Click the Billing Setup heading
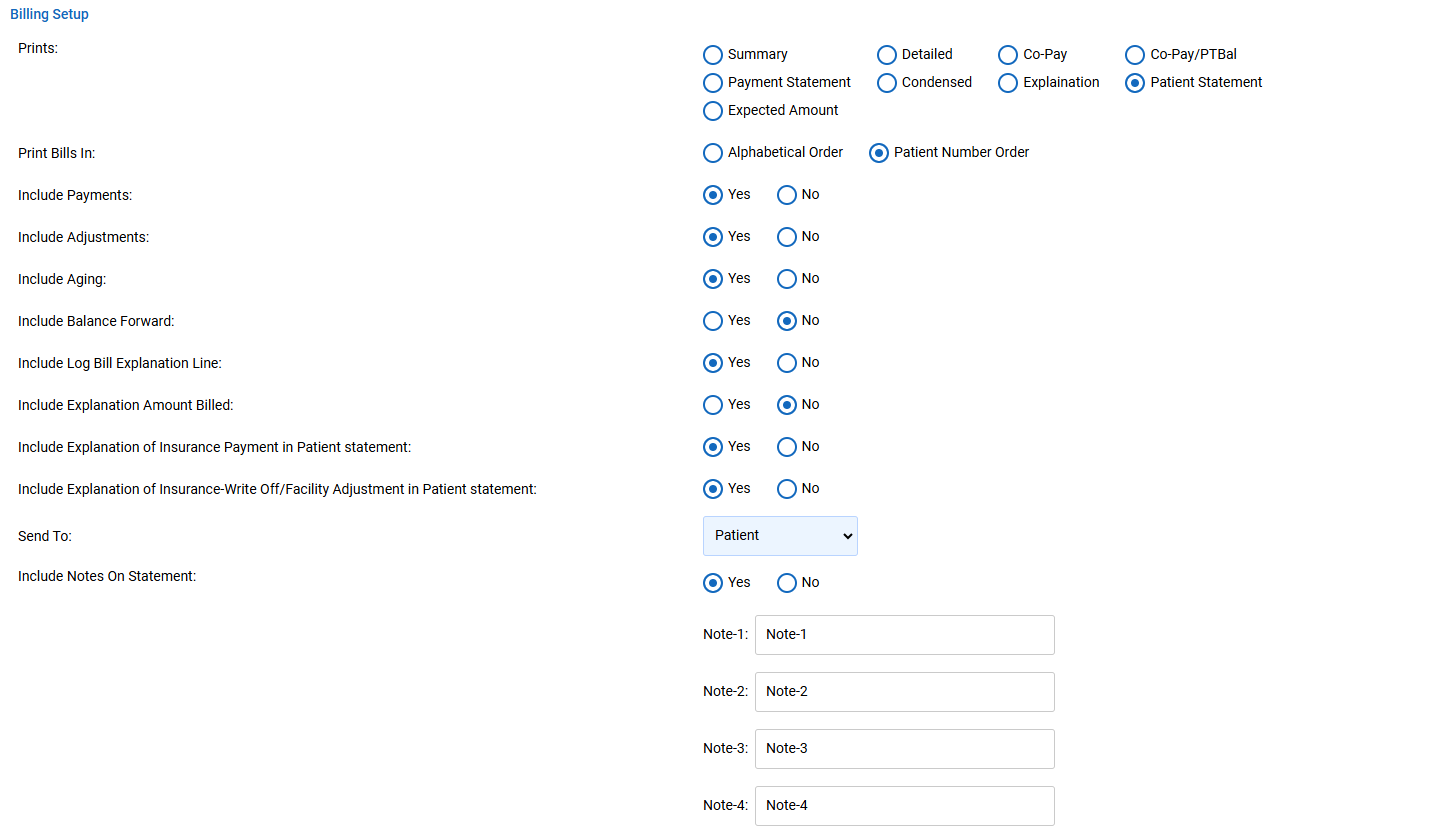 coord(49,15)
